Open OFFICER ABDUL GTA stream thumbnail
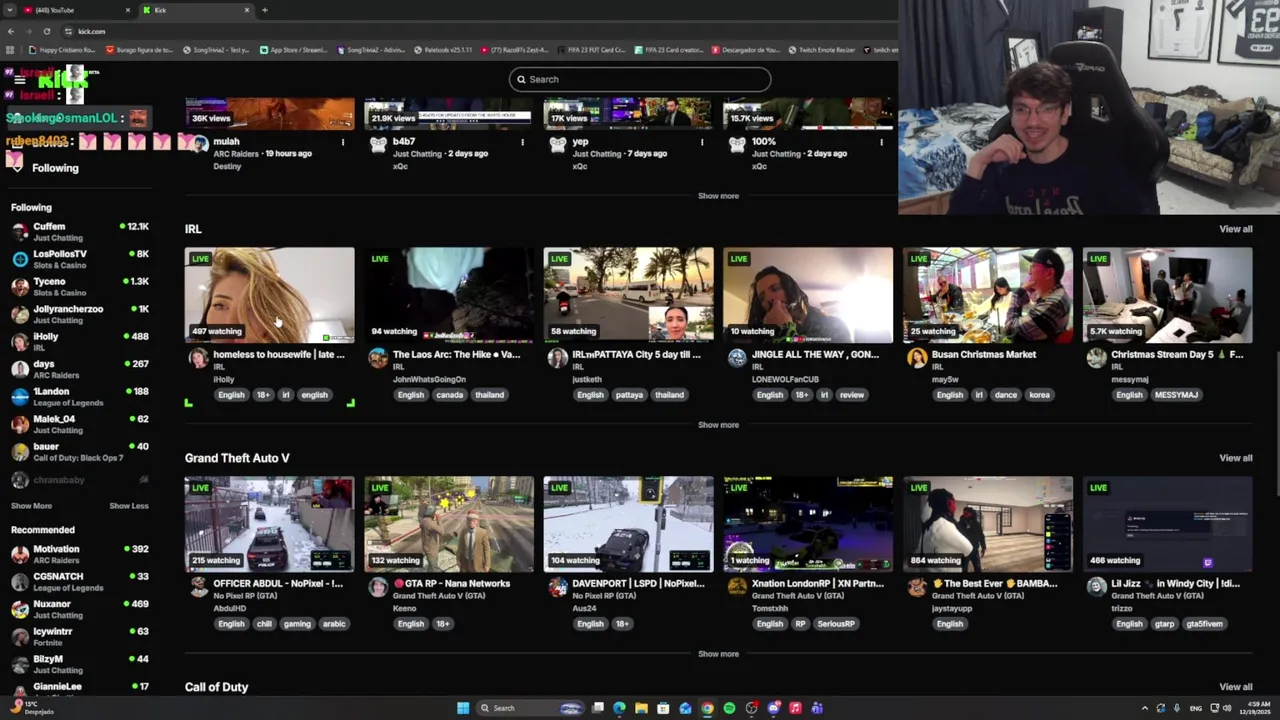 click(269, 524)
